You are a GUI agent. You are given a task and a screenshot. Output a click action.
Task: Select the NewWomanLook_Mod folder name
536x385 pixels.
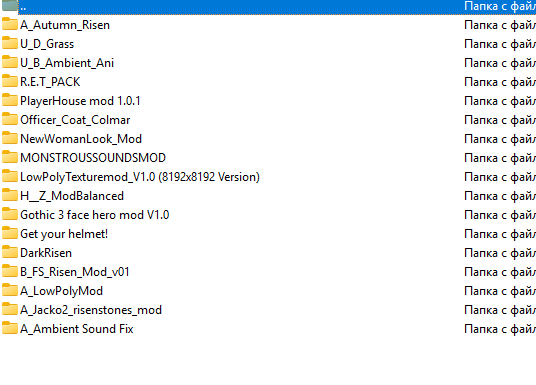pos(81,139)
